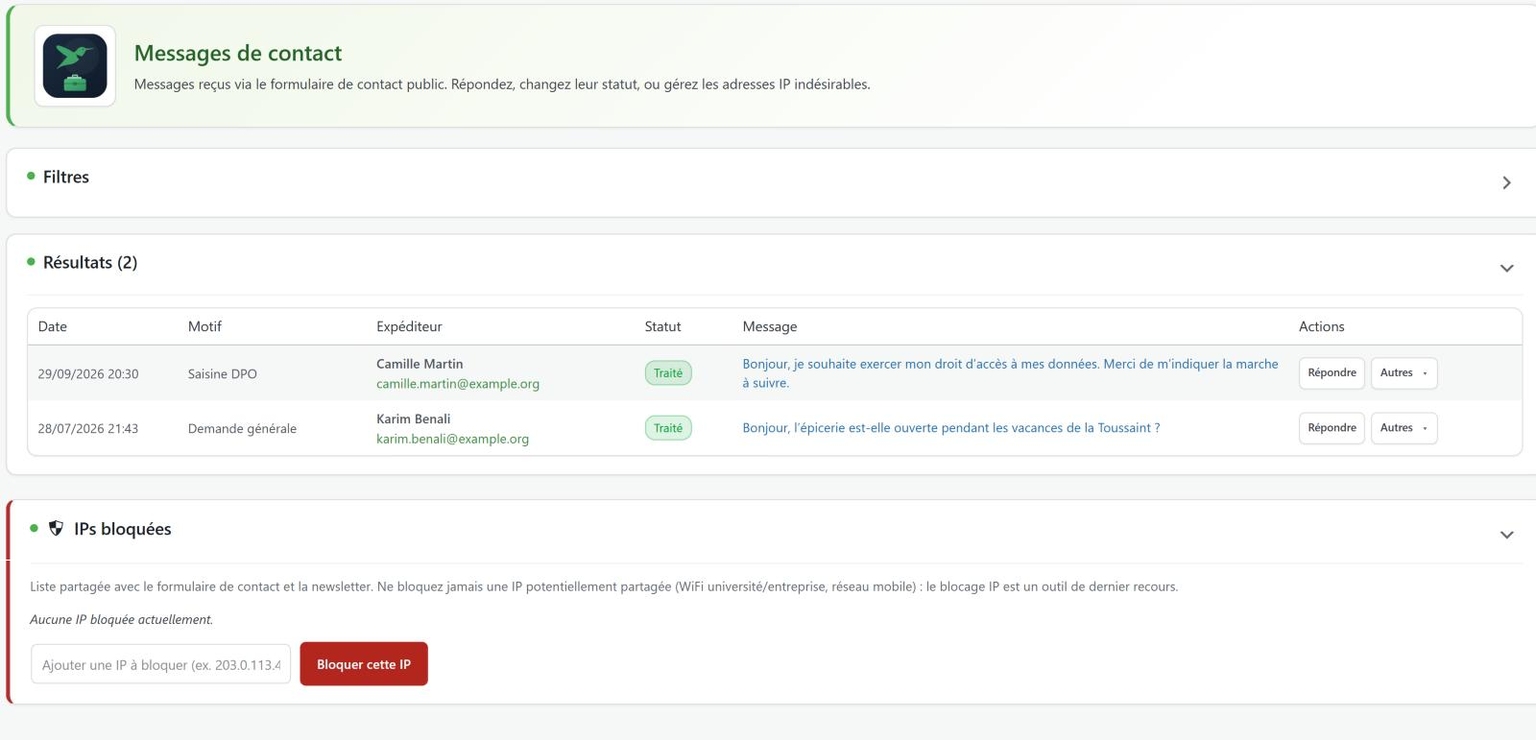Reply to Camille Martin's message
Viewport: 1536px width, 740px height.
[x=1331, y=373]
